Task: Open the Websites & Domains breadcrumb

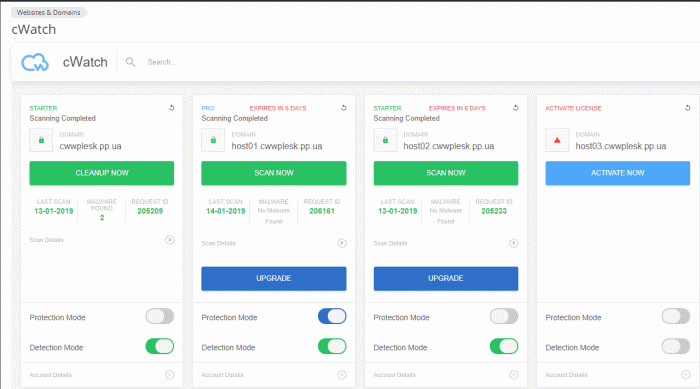Action: click(48, 13)
